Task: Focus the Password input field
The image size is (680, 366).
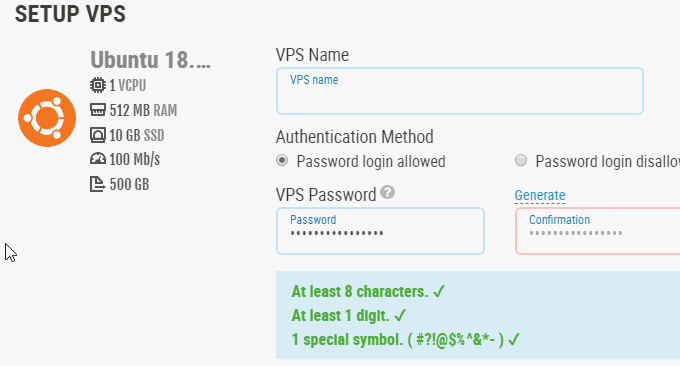Action: pos(380,231)
